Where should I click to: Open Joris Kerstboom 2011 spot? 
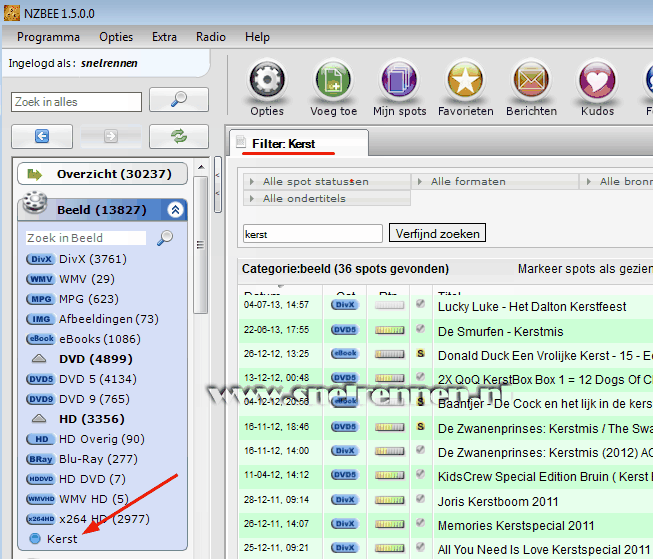[498, 502]
